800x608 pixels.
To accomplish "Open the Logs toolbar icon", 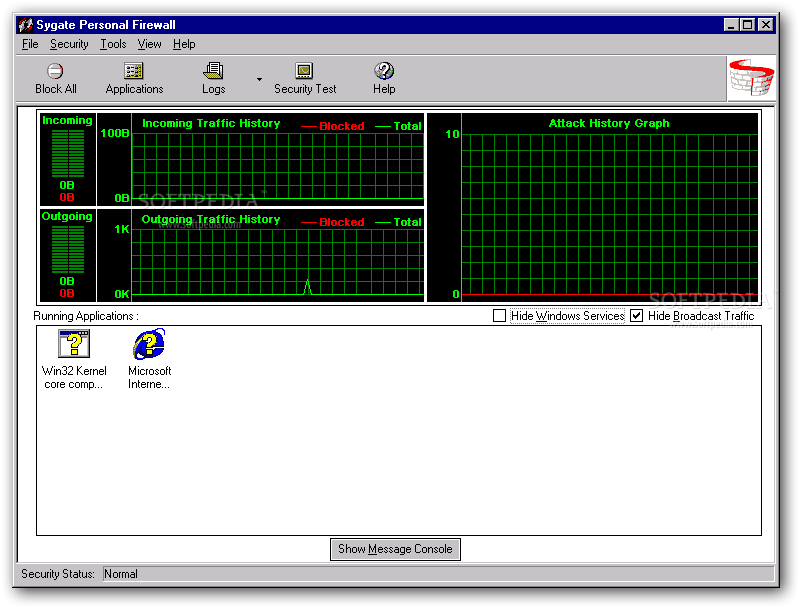I will tap(213, 71).
